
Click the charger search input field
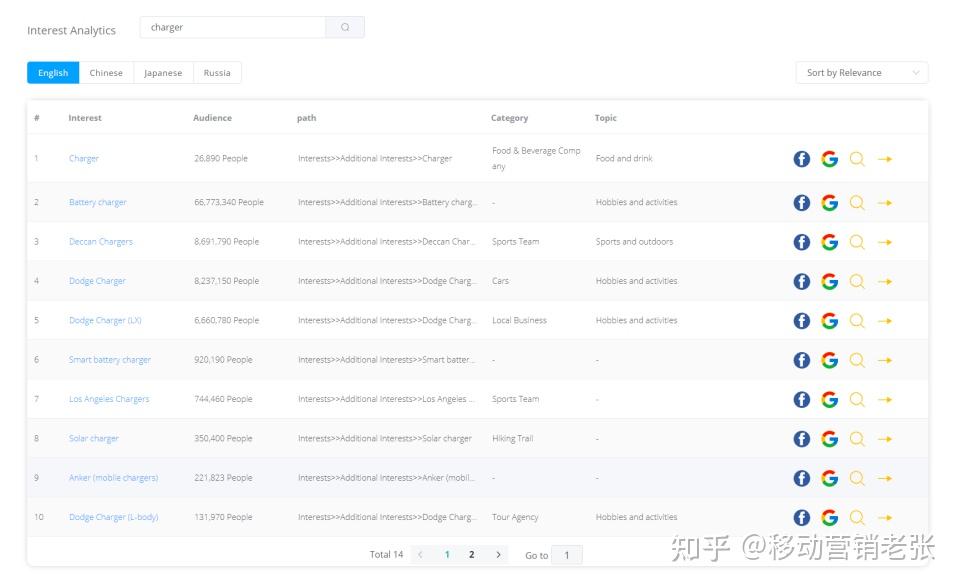click(x=233, y=28)
